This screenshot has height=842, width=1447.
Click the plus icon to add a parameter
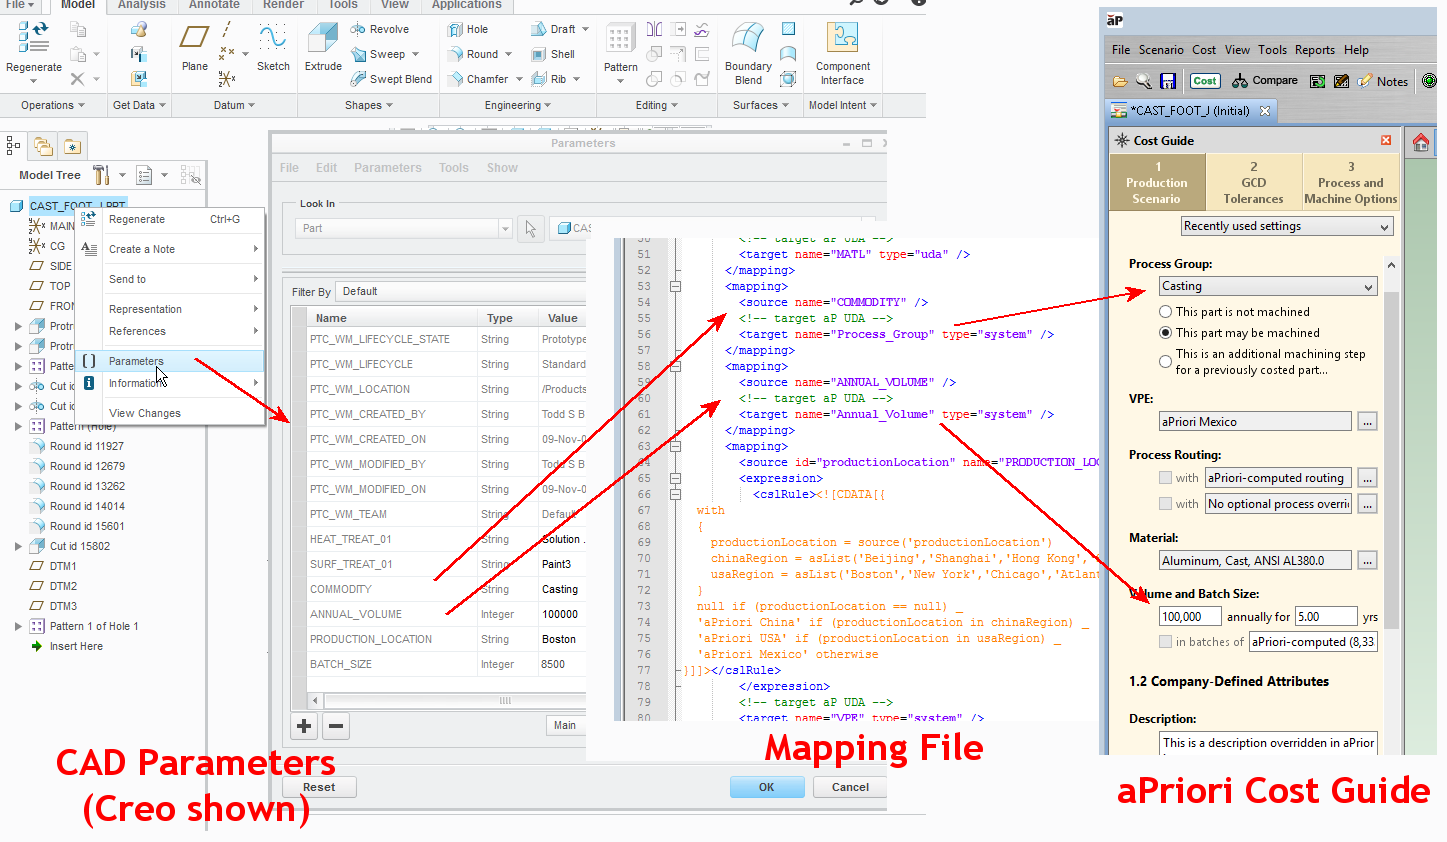point(304,726)
